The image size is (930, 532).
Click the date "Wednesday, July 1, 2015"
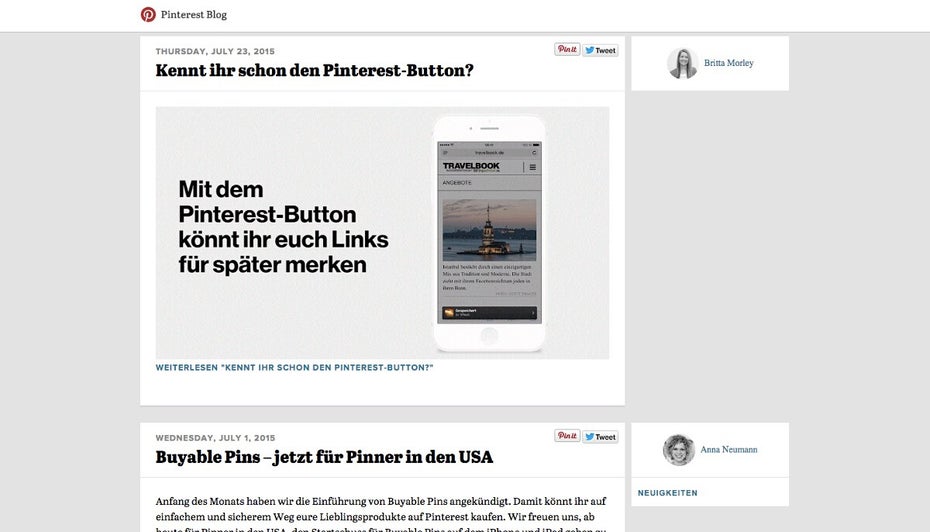tap(215, 438)
